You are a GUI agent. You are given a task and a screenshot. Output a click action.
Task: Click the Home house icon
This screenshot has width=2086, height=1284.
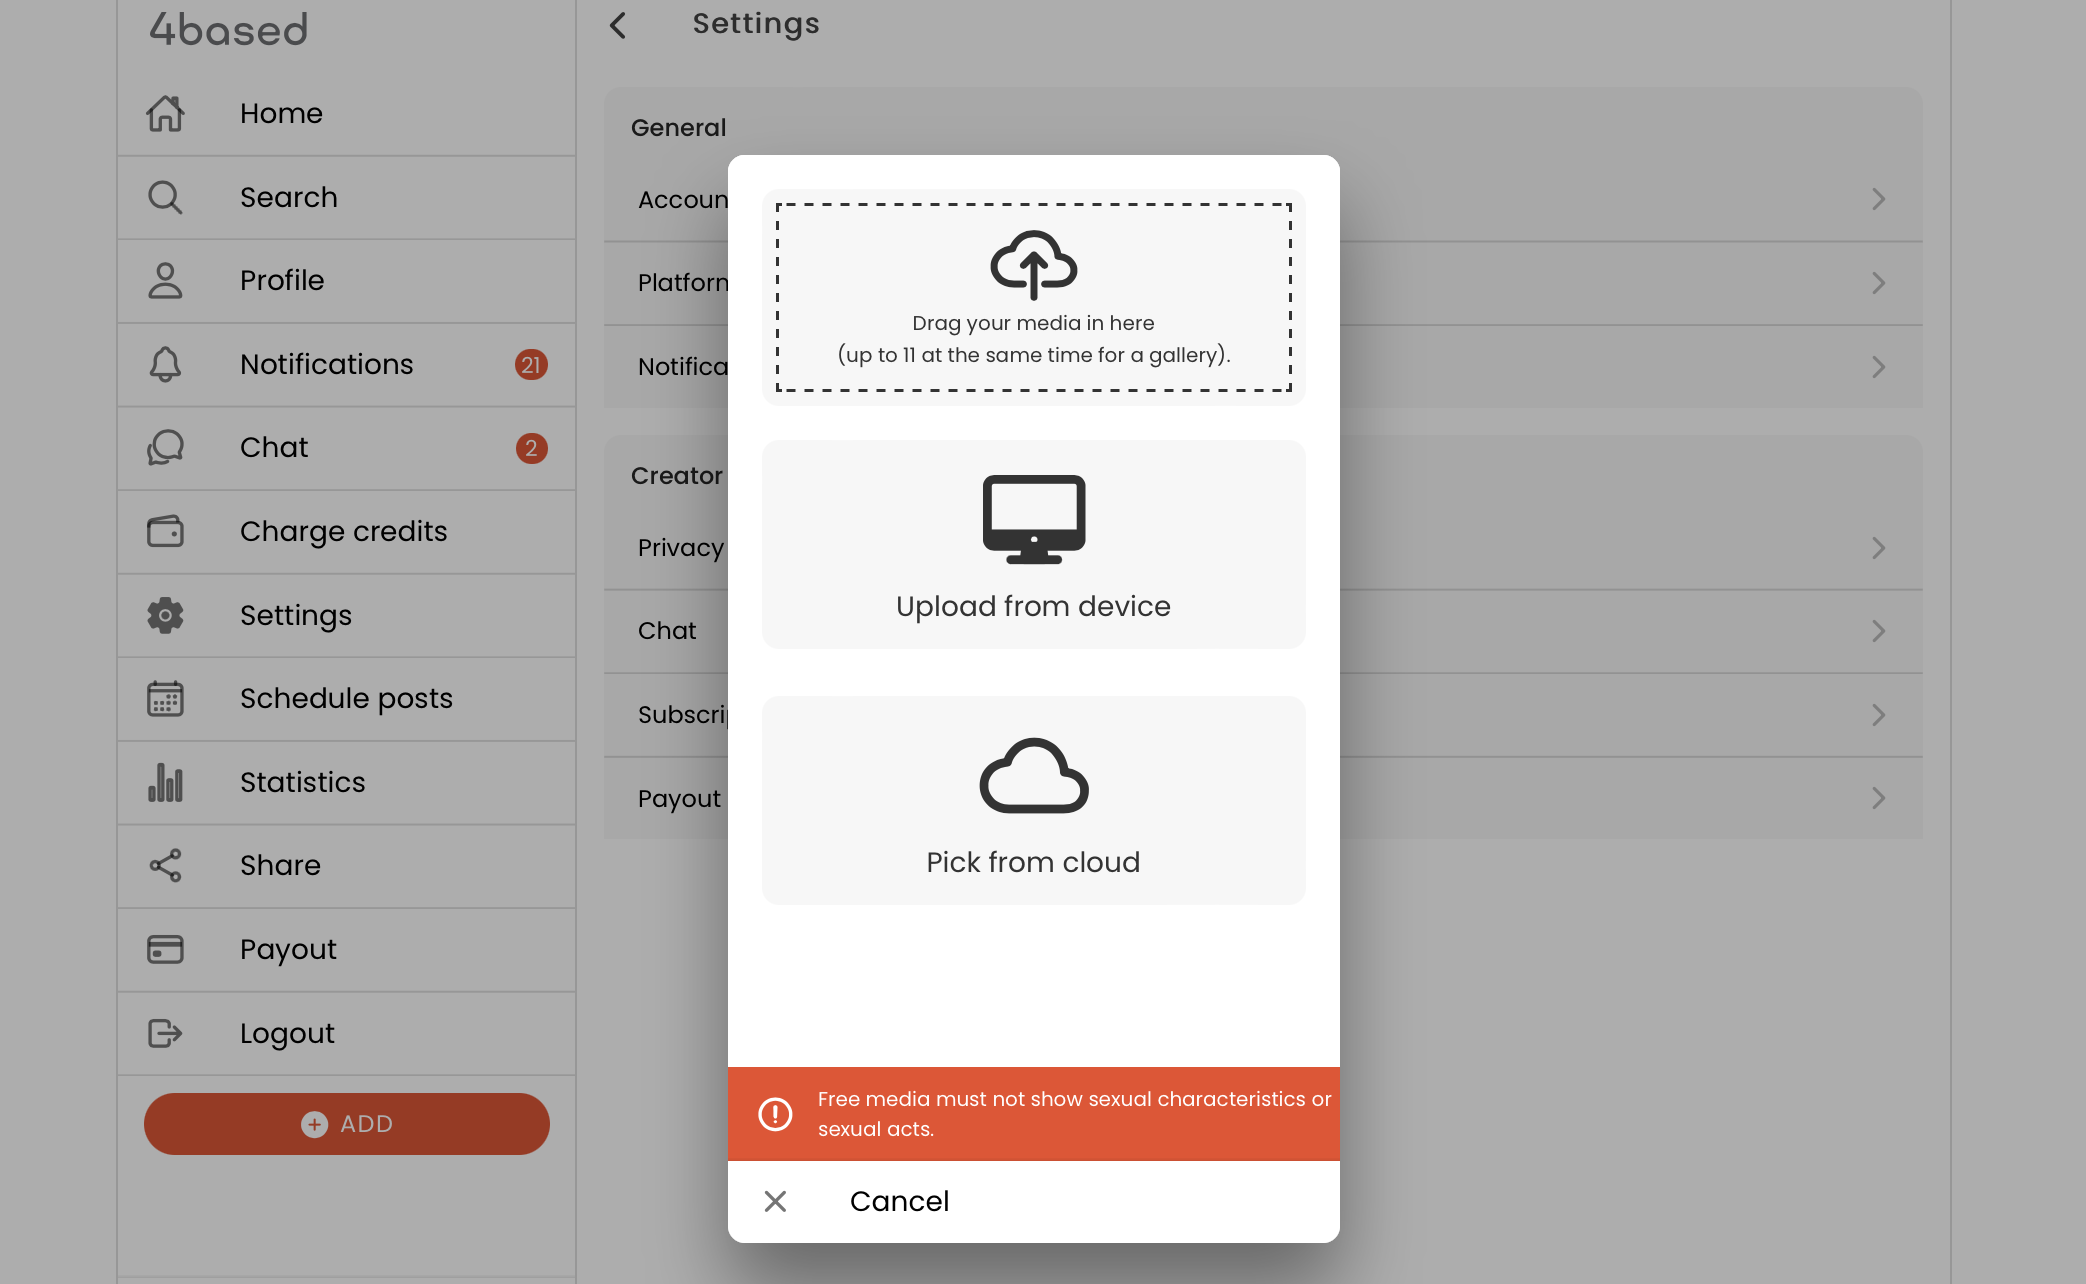pos(165,113)
